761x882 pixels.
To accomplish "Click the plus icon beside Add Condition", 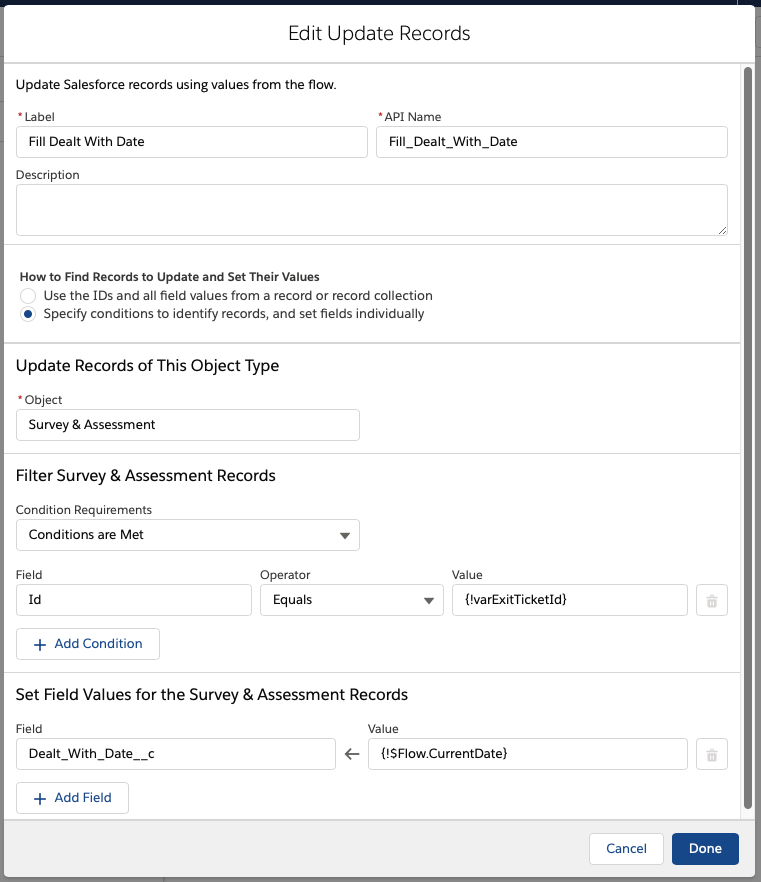I will [39, 645].
